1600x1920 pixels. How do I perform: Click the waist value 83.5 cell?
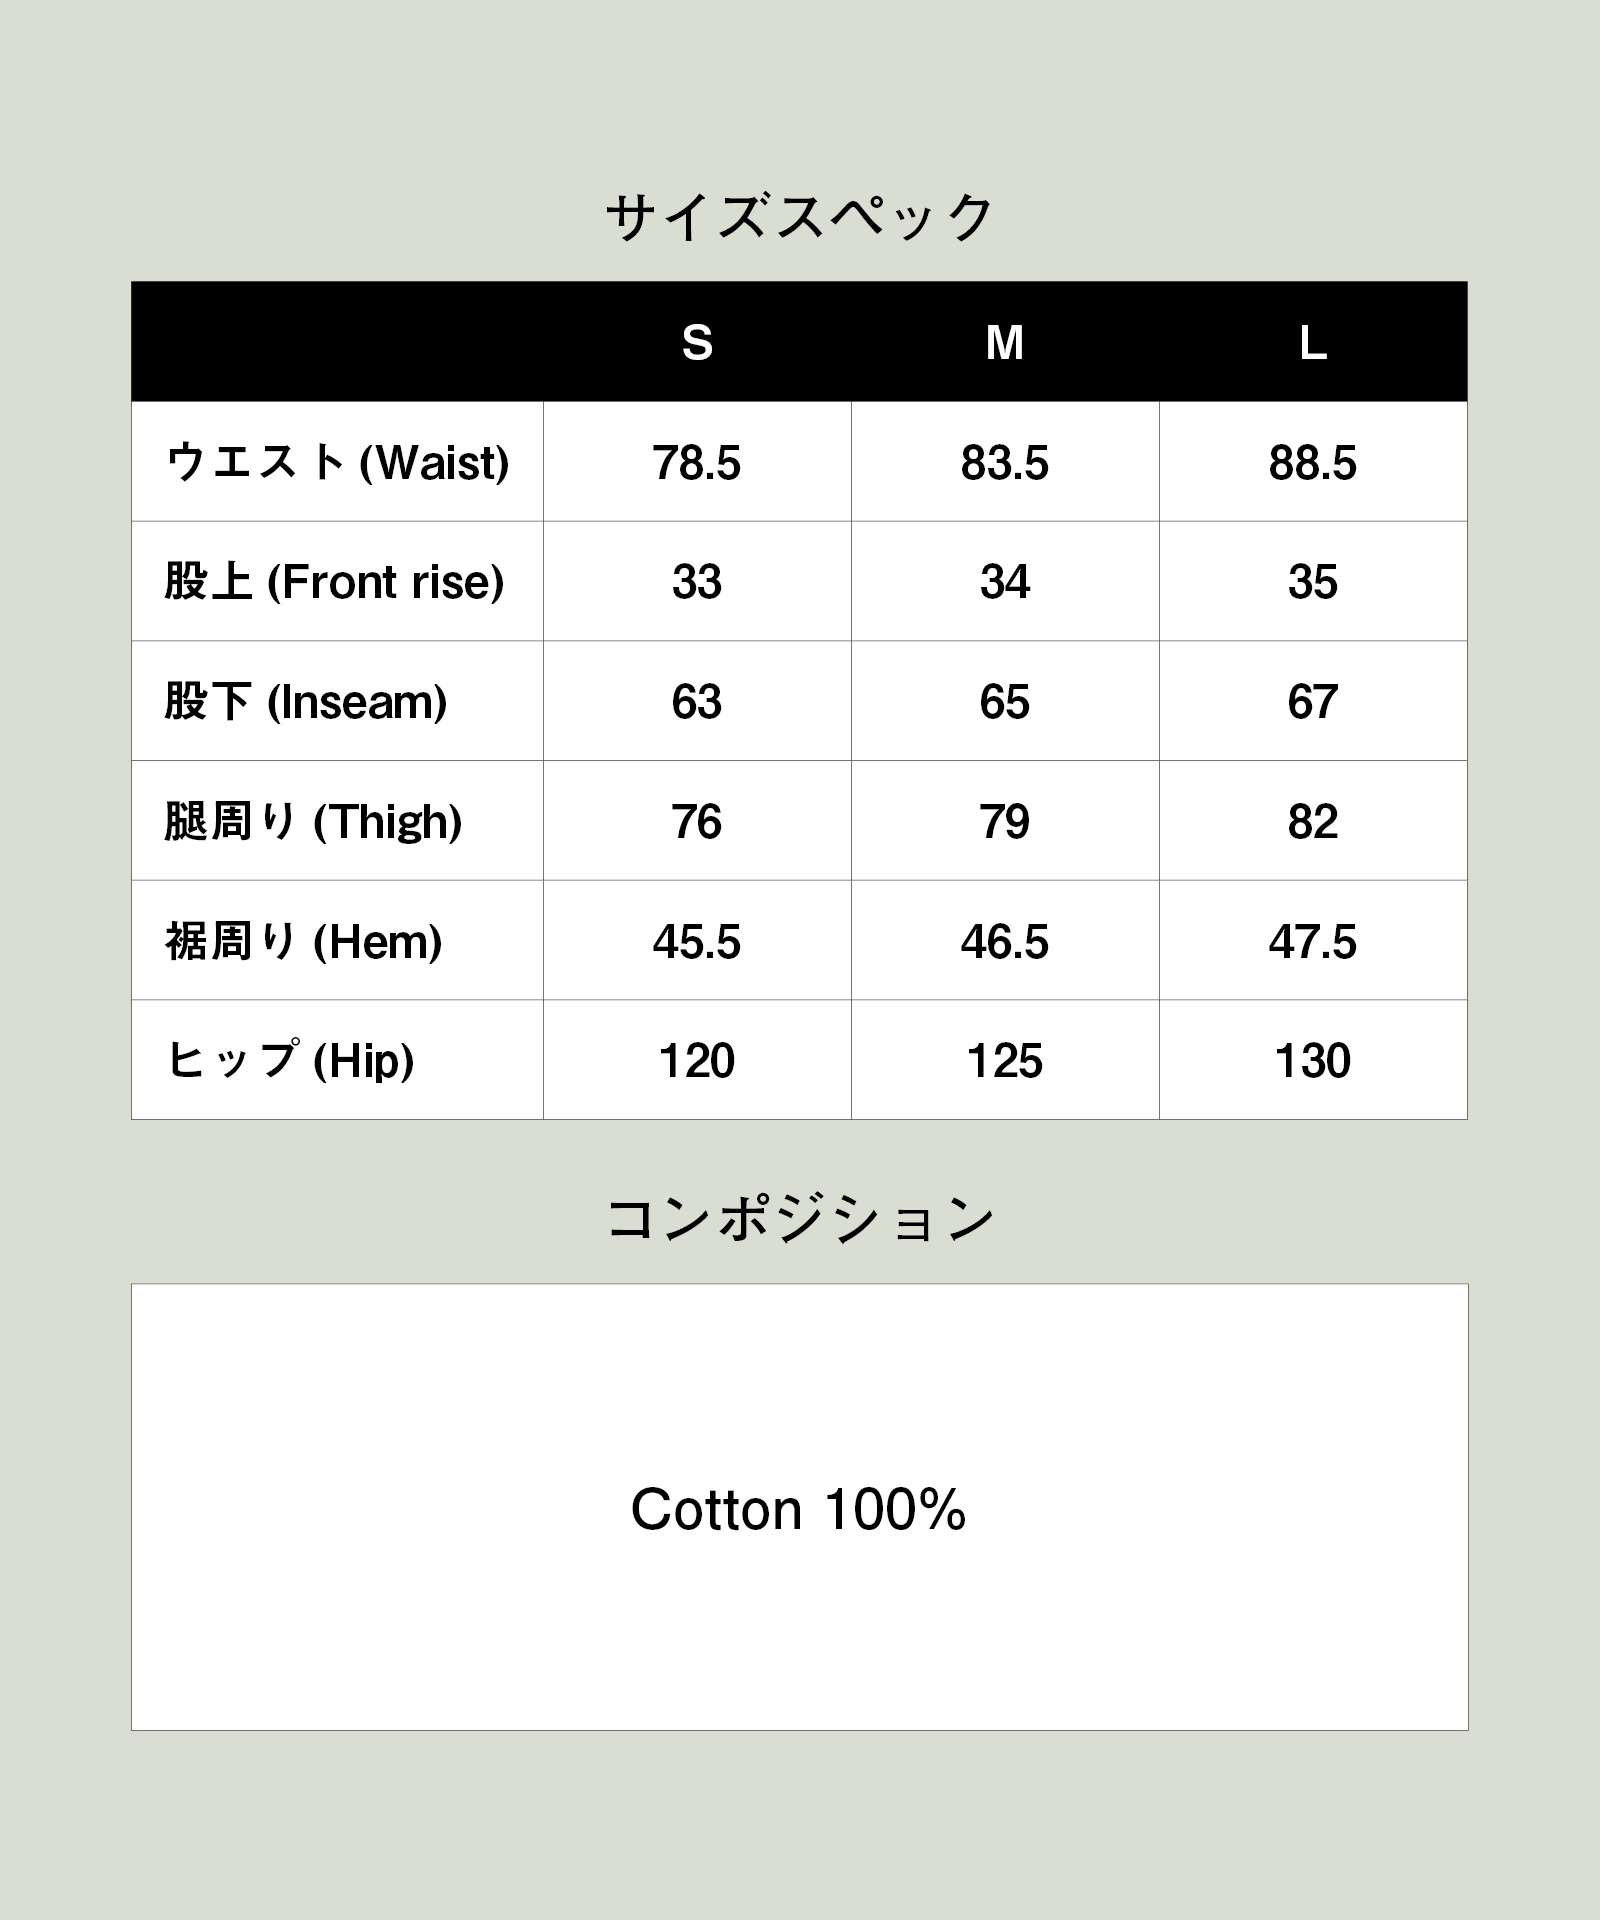[x=1005, y=463]
